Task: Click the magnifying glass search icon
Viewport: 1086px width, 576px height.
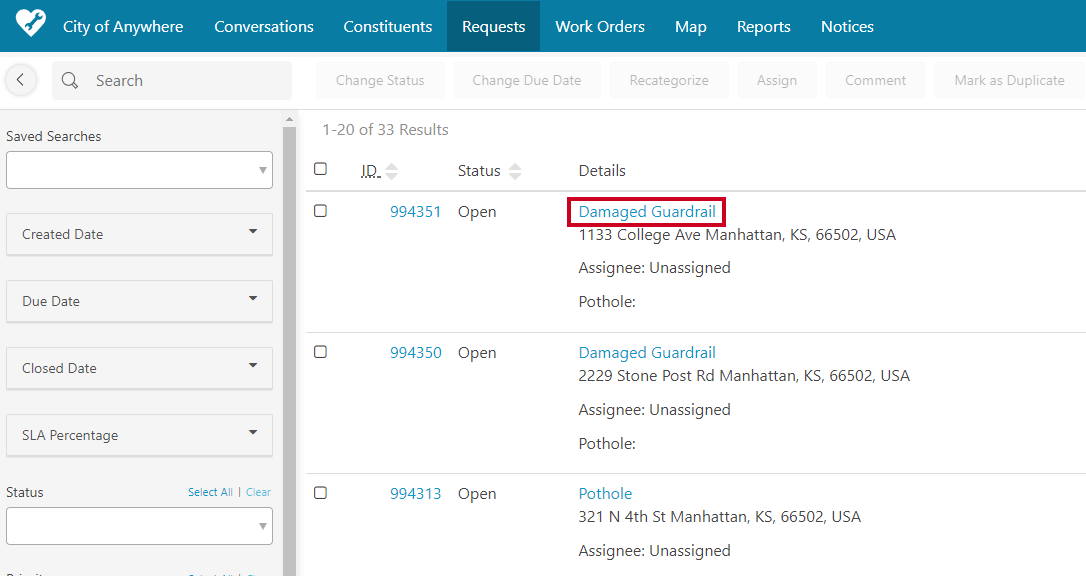Action: [70, 80]
